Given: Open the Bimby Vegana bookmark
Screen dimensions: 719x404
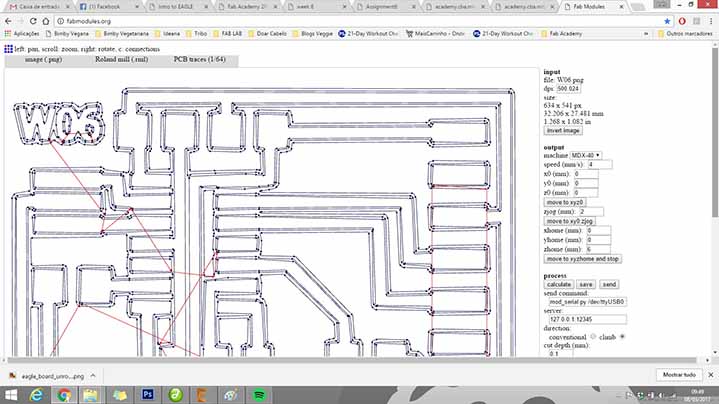Looking at the screenshot, I should 67,33.
